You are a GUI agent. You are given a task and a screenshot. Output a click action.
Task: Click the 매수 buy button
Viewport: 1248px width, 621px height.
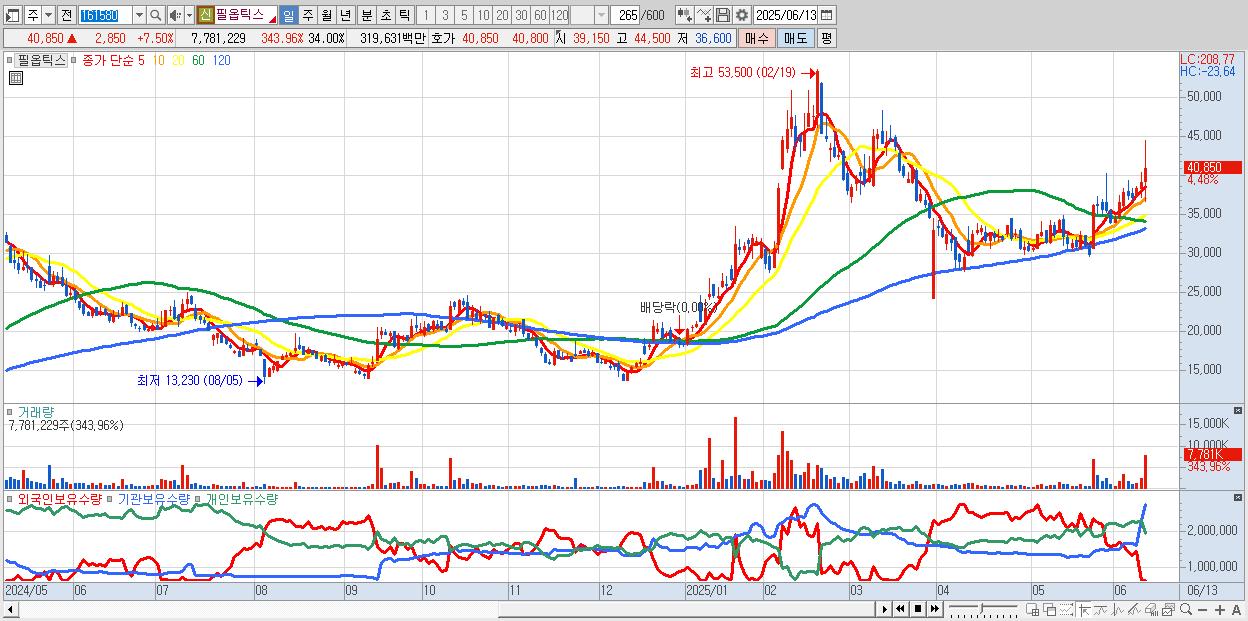tap(757, 38)
